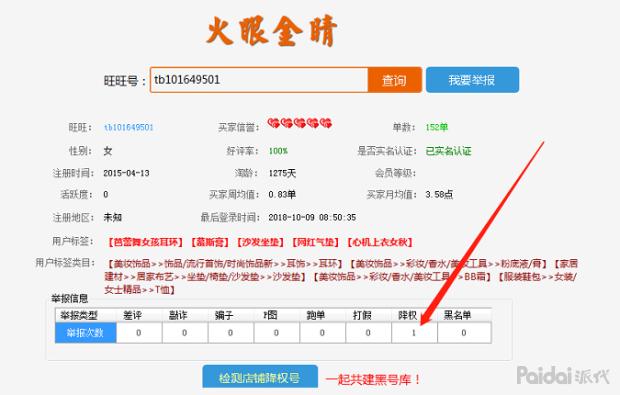Click the 一起共建黑号库 red text

[372, 380]
